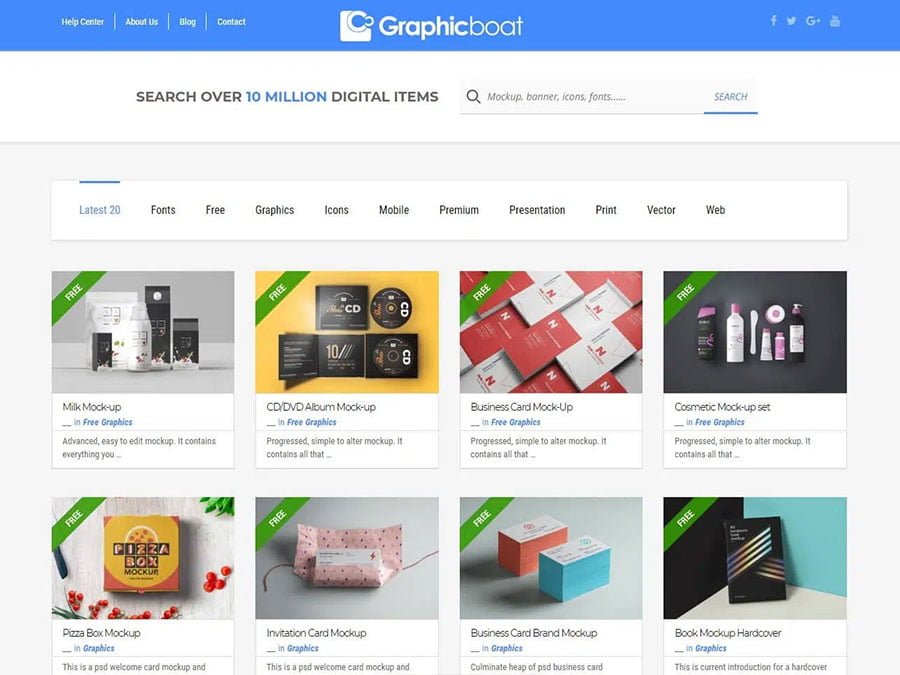Open the Vector category tab

(661, 210)
